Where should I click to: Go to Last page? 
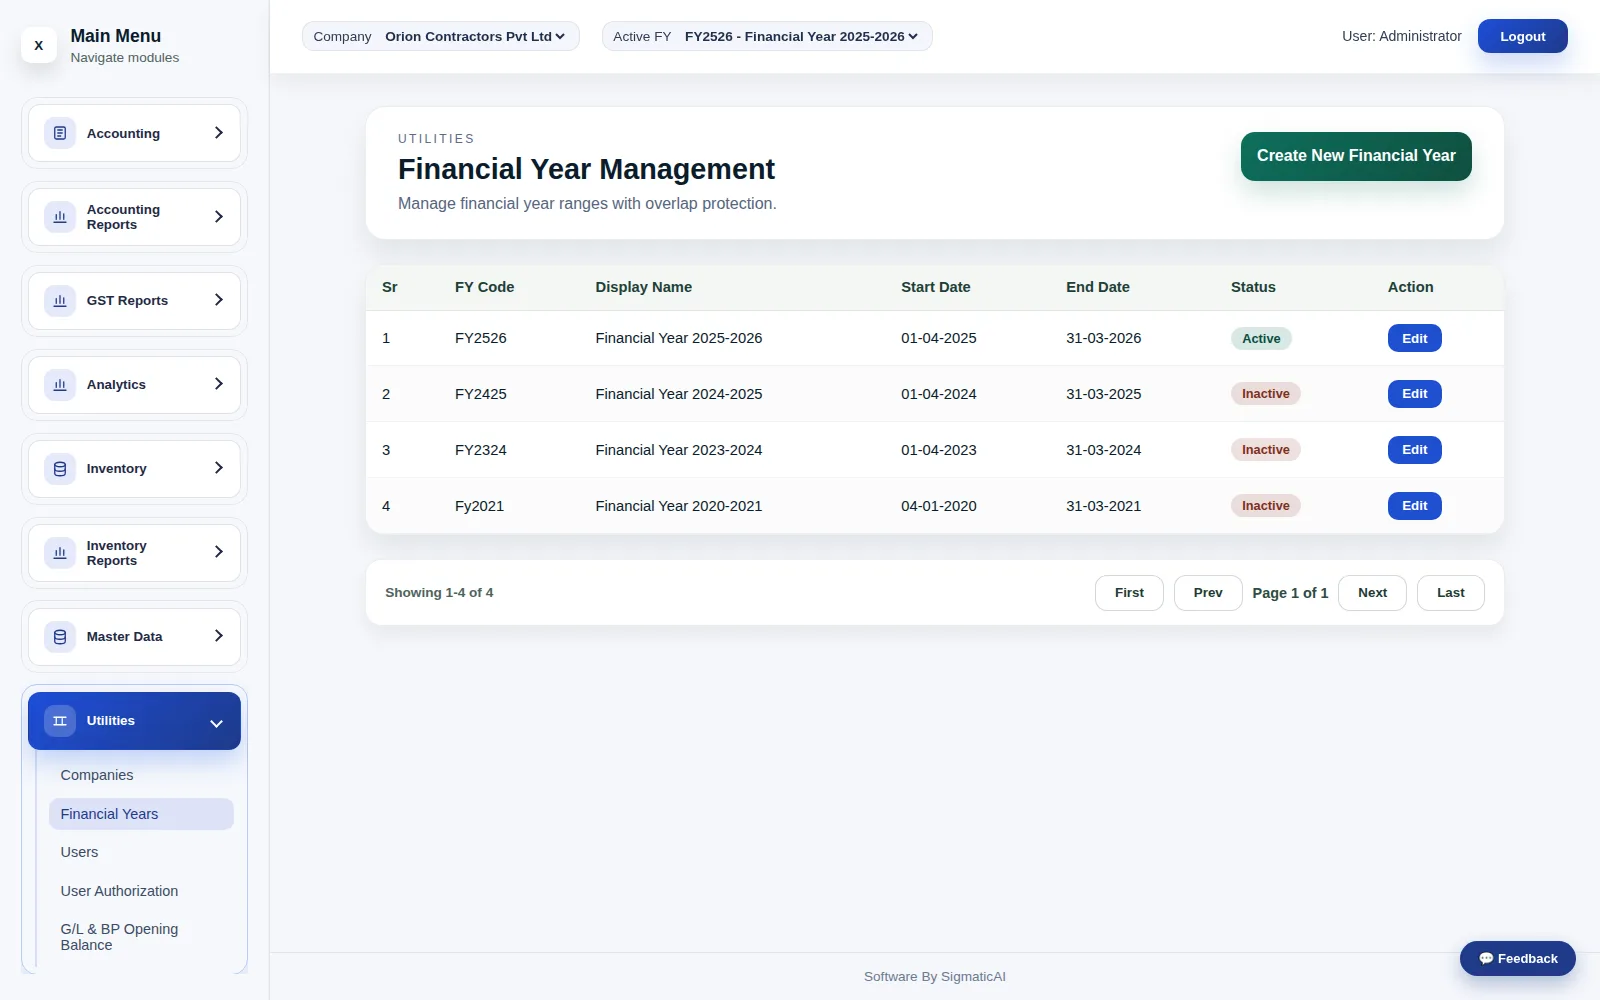coord(1451,593)
